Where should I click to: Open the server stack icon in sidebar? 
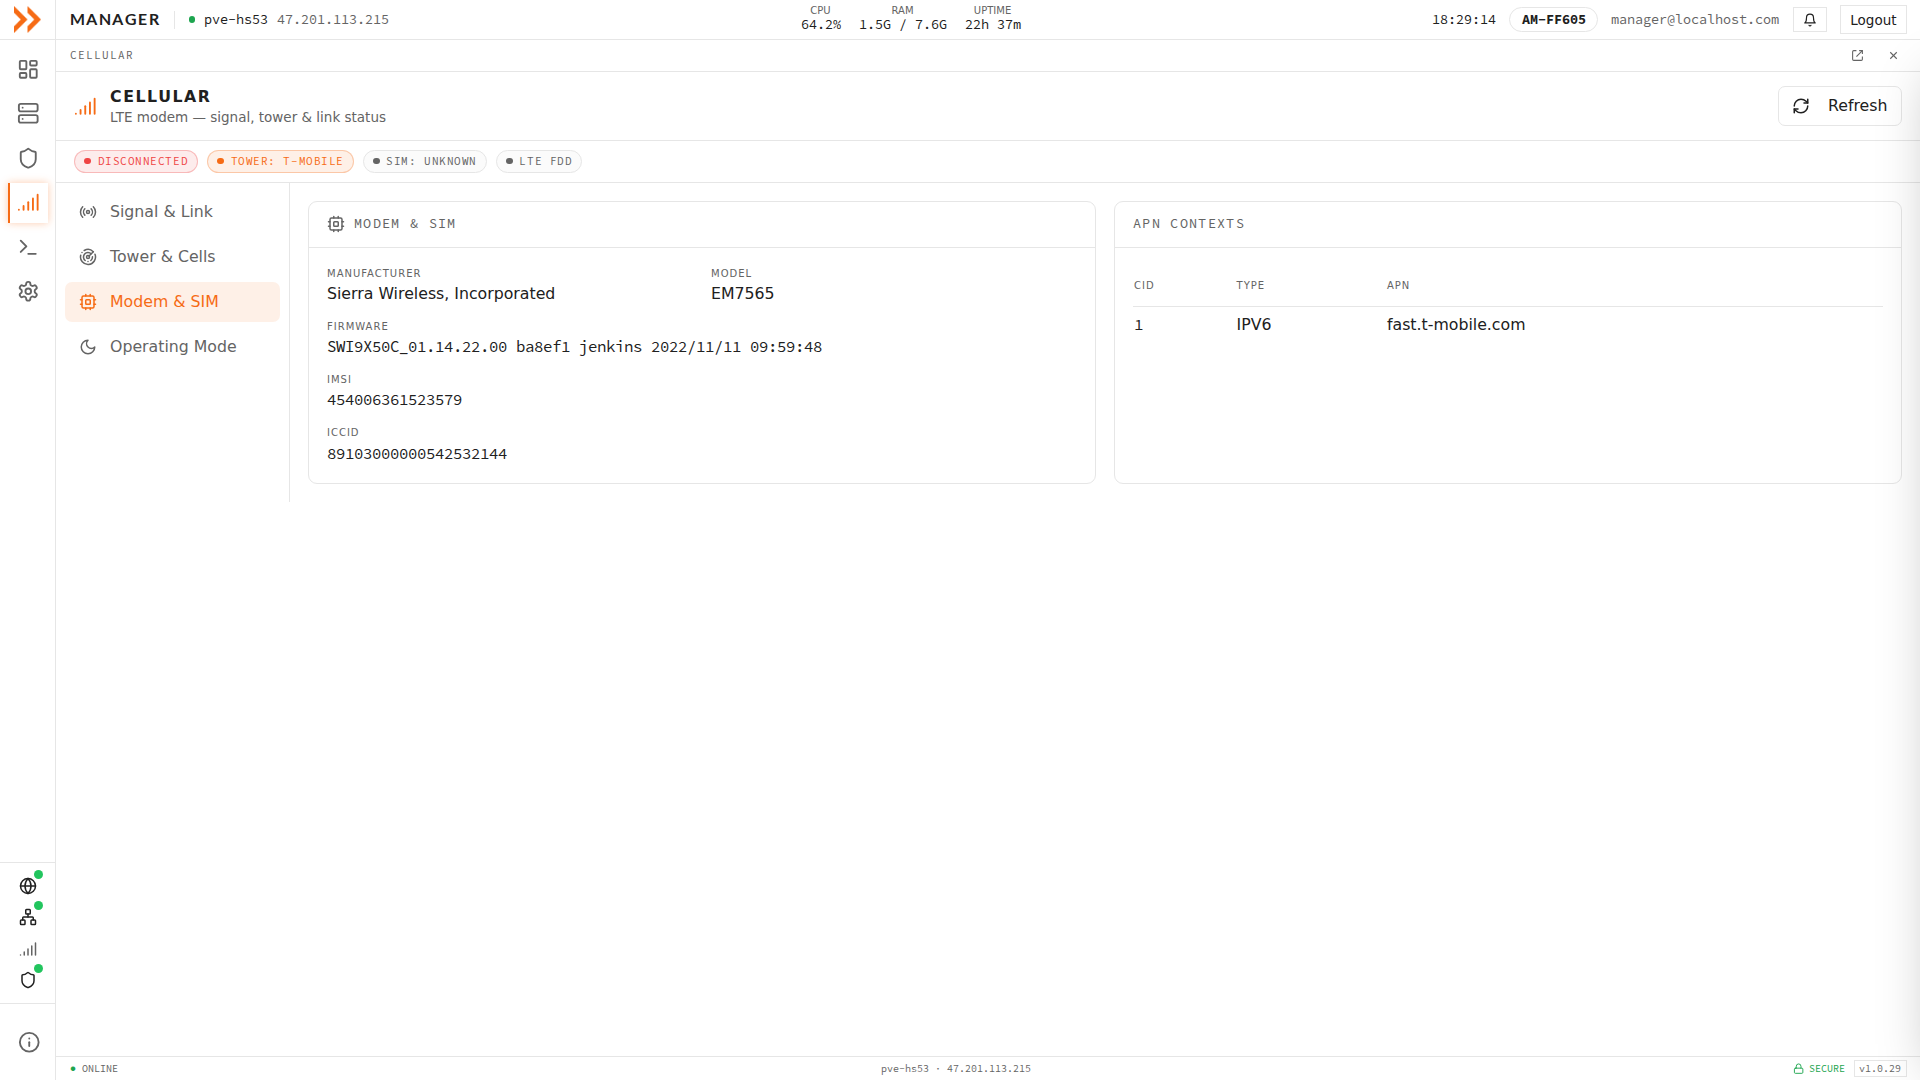click(x=28, y=114)
